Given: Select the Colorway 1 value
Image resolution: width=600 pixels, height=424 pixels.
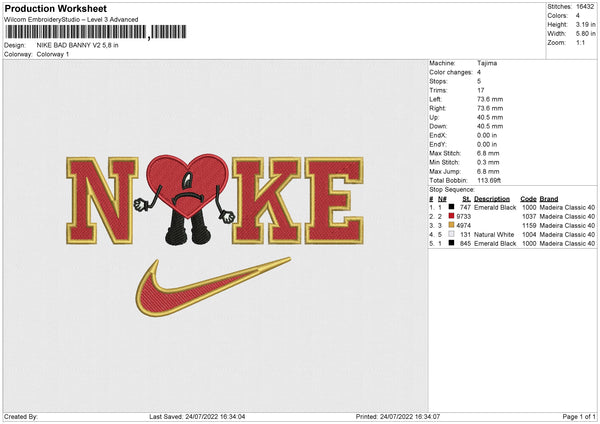Looking at the screenshot, I should tap(53, 54).
